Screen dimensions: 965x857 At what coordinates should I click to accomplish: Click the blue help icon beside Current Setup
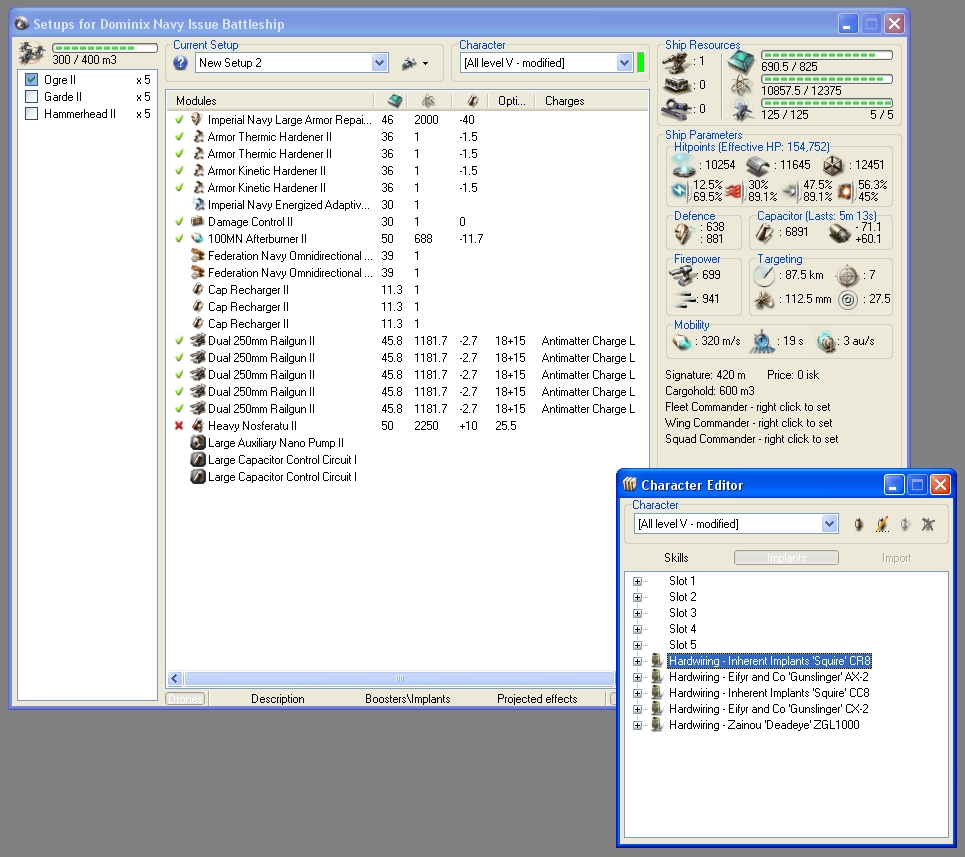tap(181, 63)
